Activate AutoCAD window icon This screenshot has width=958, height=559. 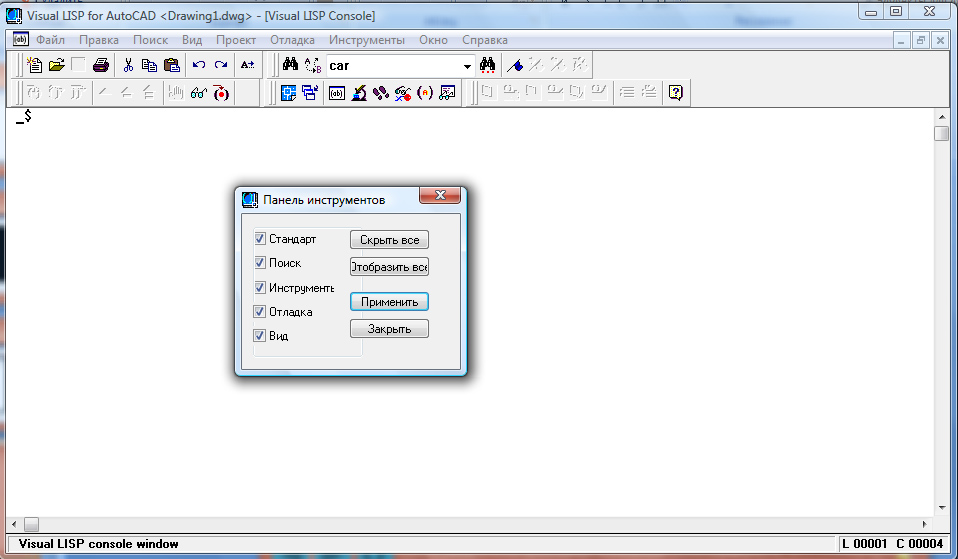(x=288, y=93)
